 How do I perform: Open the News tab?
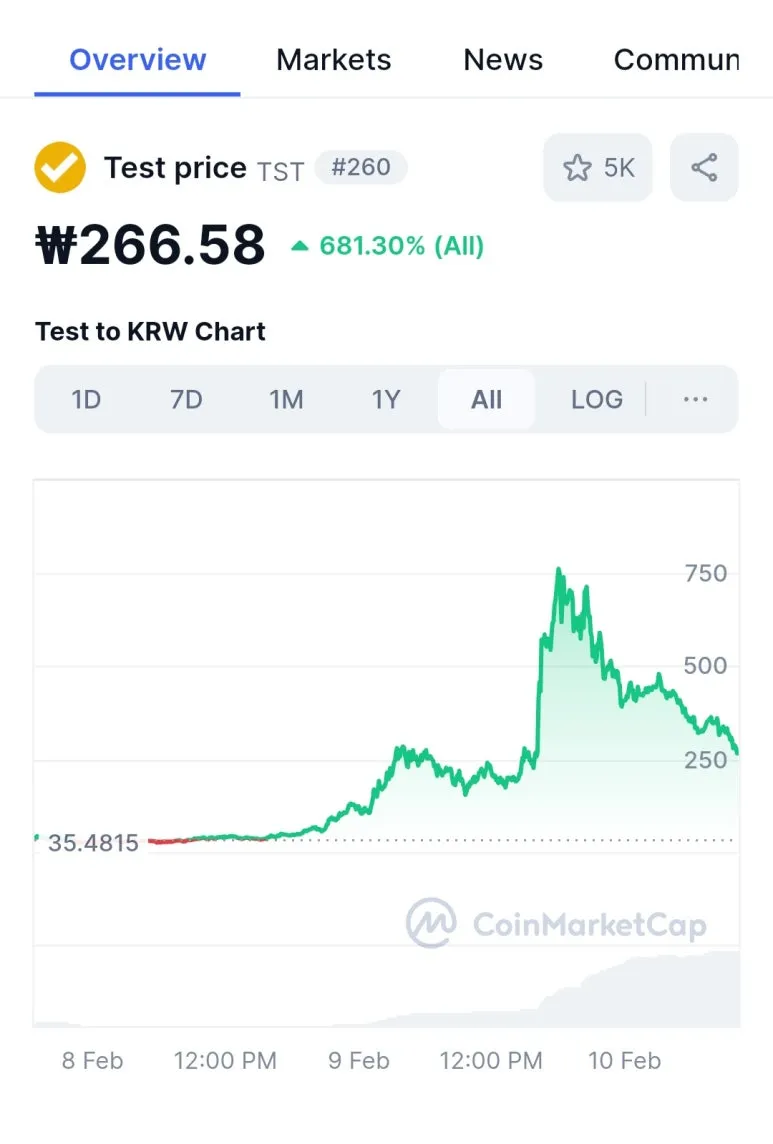click(503, 60)
